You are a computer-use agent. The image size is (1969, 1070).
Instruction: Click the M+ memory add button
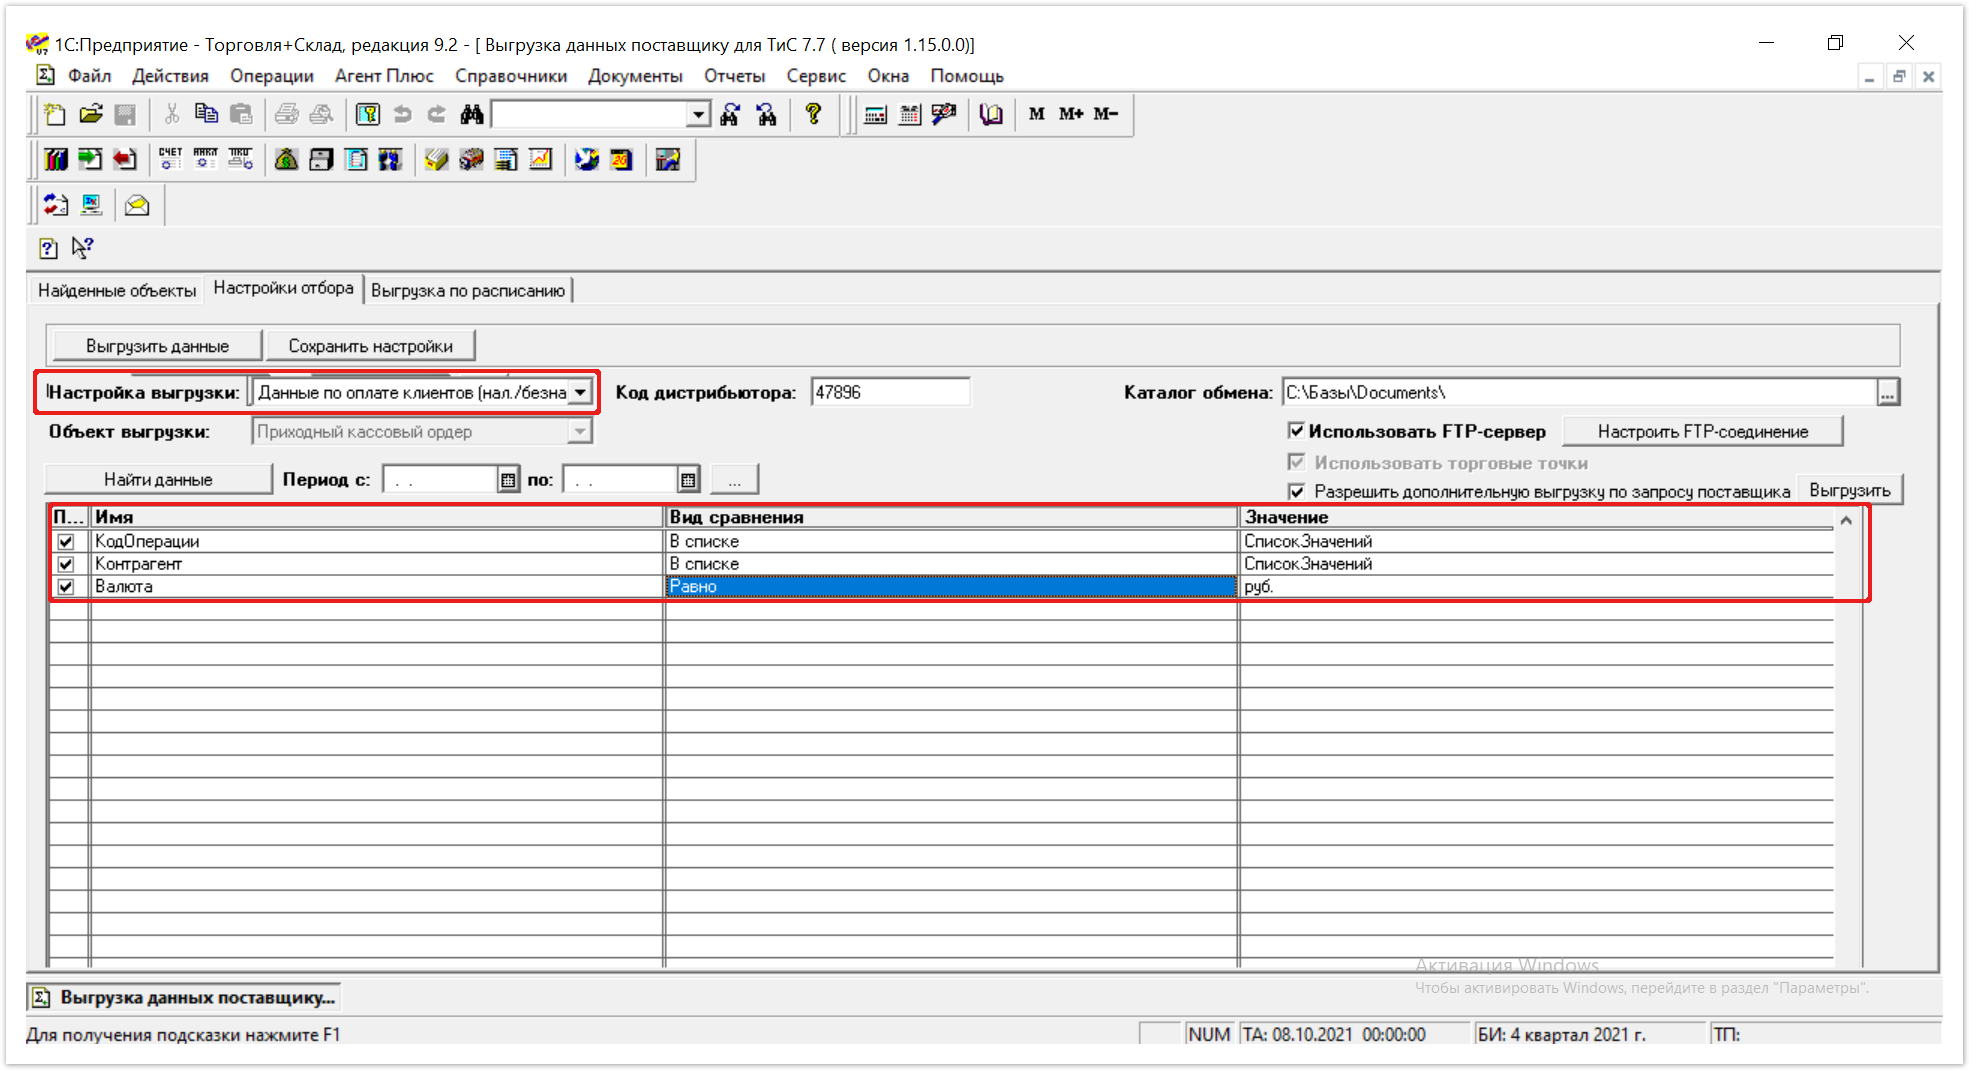coord(1071,114)
